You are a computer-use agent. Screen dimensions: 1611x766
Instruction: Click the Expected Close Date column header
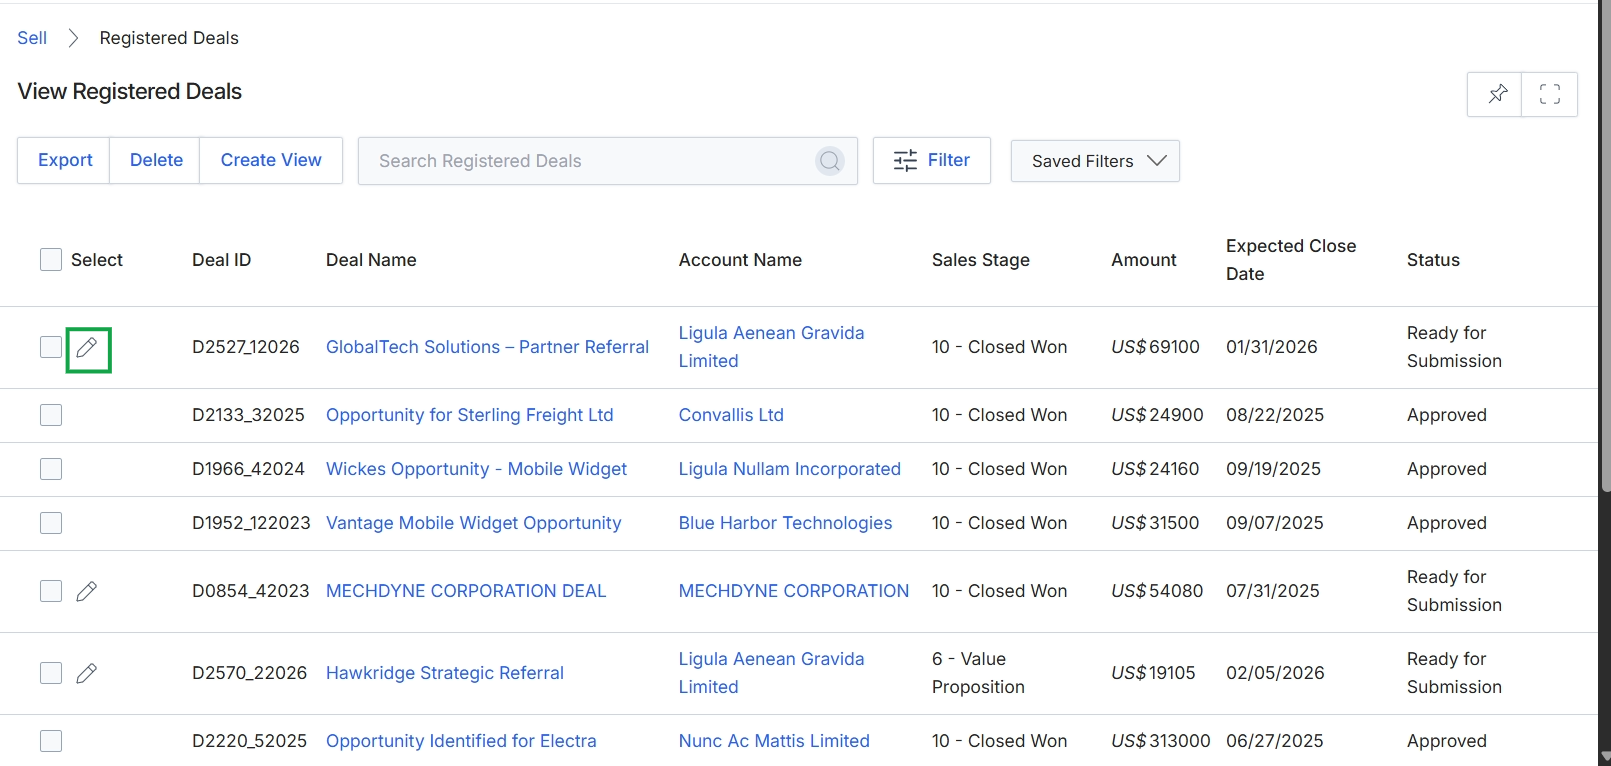tap(1291, 260)
